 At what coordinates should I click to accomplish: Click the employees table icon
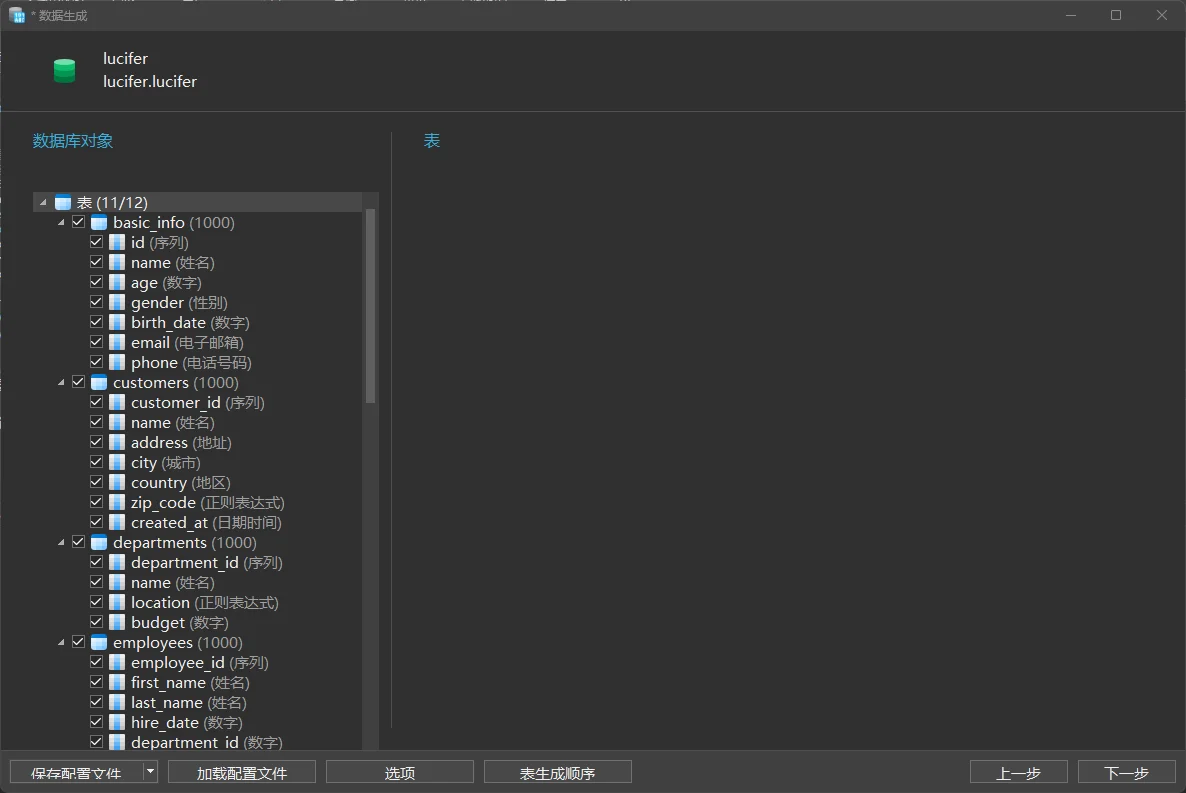(99, 643)
